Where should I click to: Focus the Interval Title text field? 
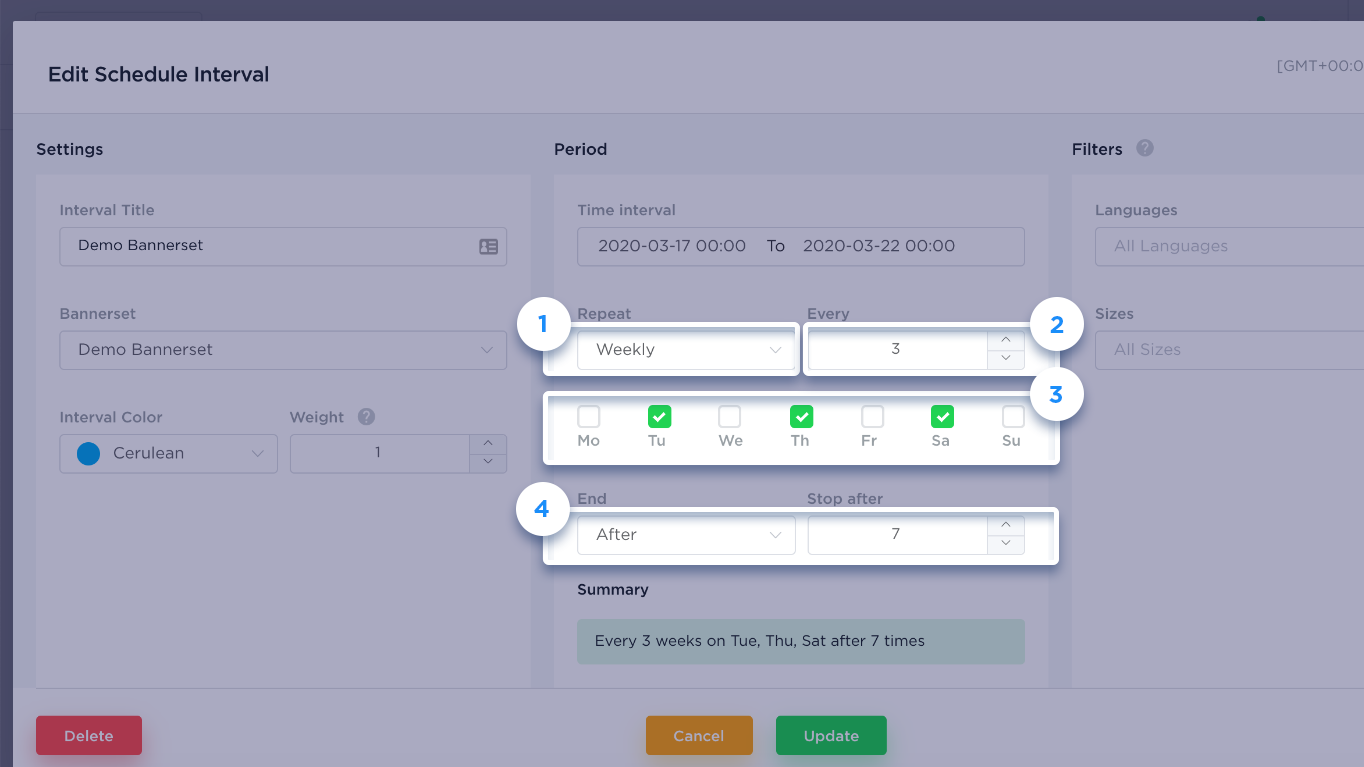pos(283,246)
